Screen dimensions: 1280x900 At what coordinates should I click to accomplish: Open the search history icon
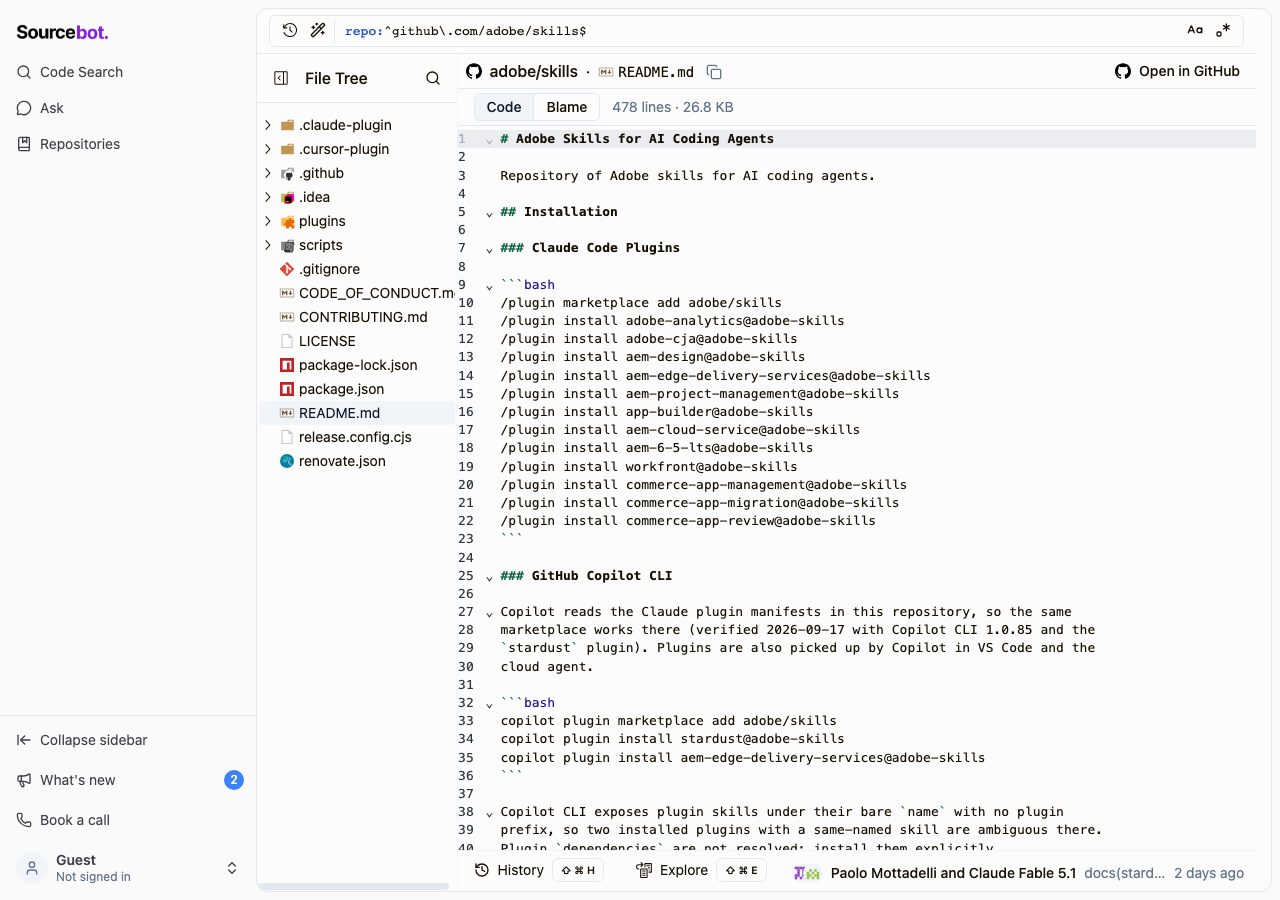tap(290, 31)
